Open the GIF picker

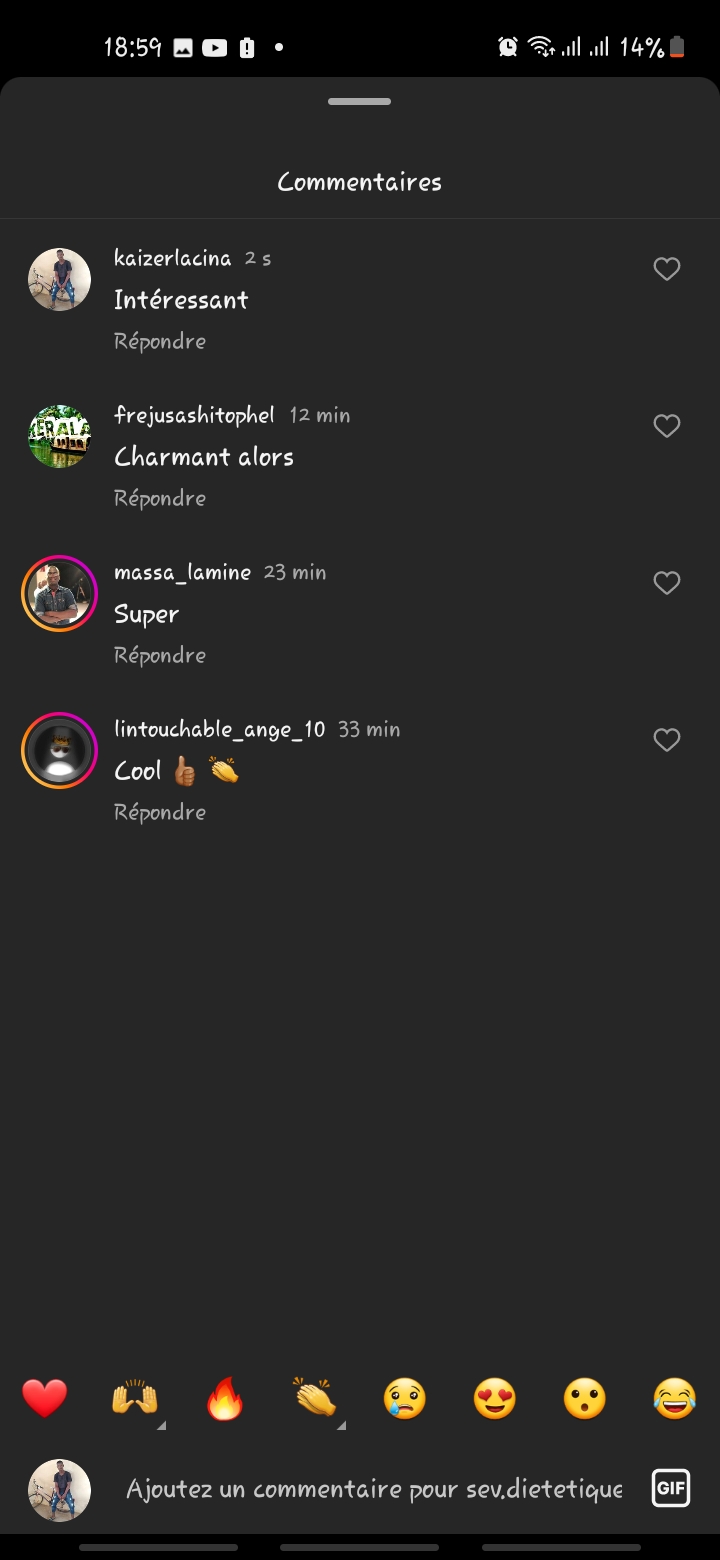670,1488
